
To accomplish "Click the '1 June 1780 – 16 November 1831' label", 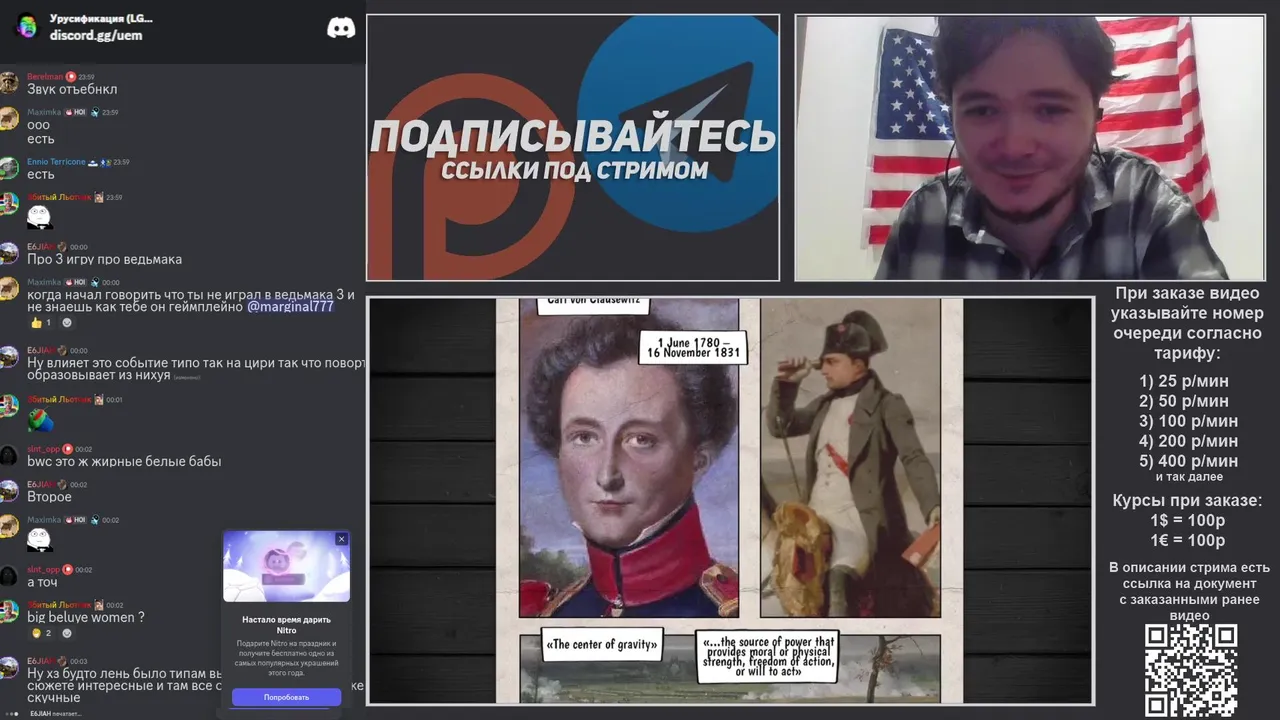I will tap(692, 347).
